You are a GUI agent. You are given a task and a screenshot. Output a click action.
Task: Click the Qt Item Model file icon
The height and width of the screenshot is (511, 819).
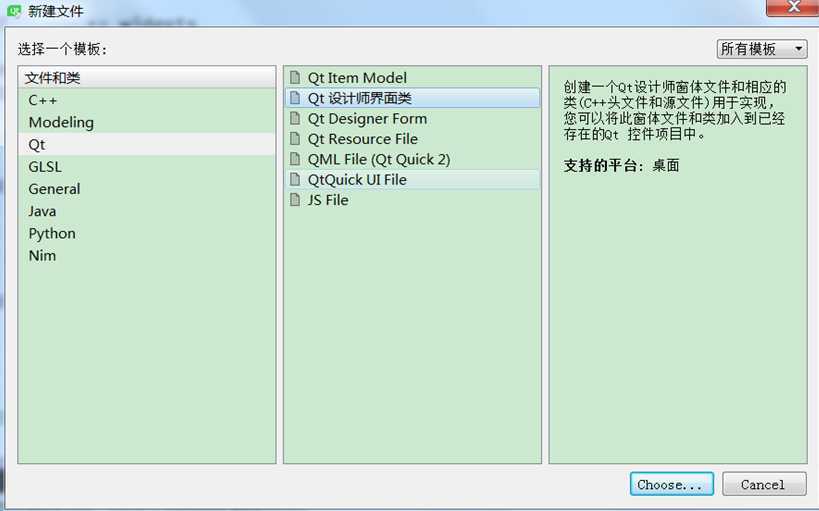pos(295,77)
